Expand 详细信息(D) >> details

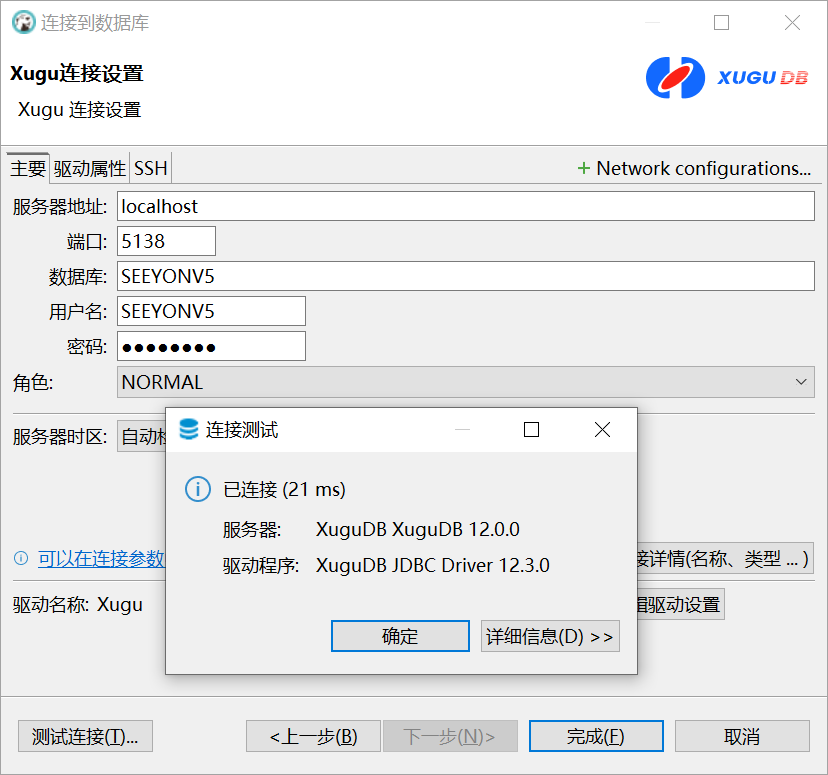(x=550, y=636)
